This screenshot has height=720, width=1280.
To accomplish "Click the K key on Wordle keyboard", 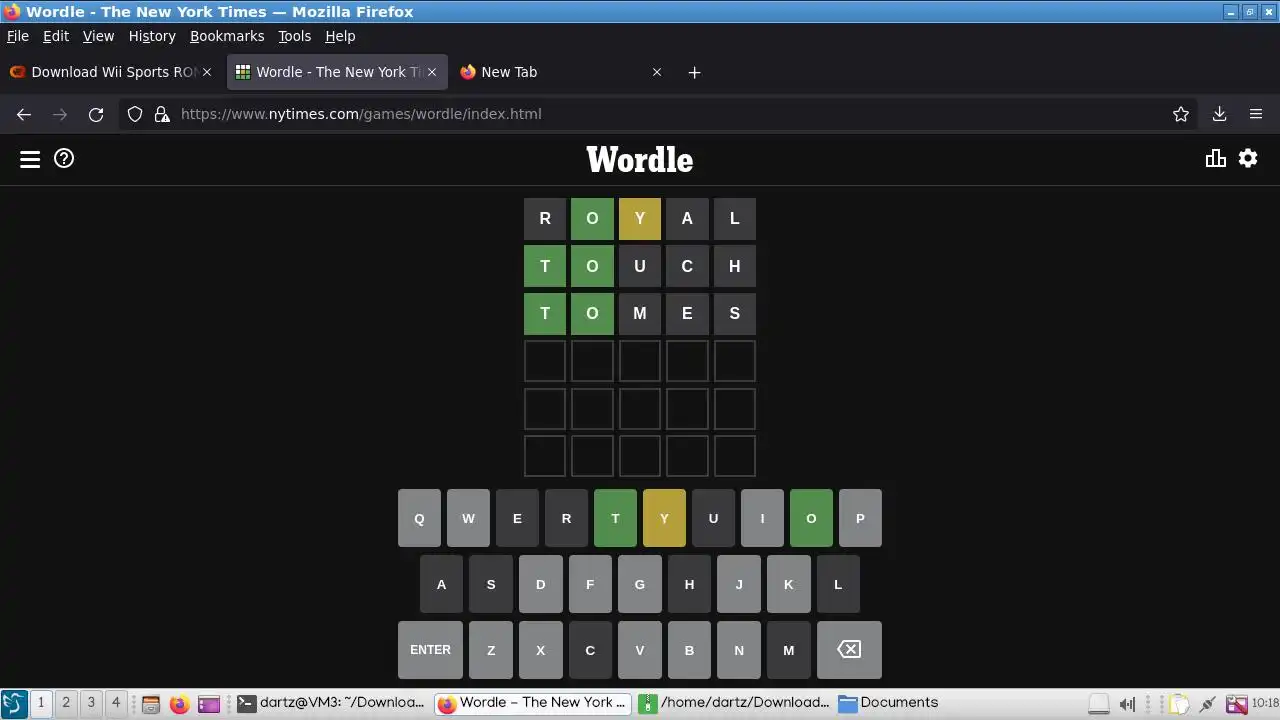I will [788, 584].
